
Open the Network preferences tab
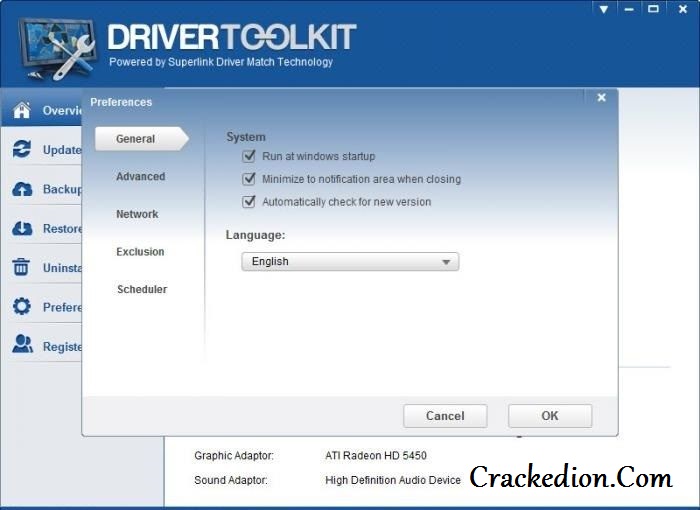[137, 214]
